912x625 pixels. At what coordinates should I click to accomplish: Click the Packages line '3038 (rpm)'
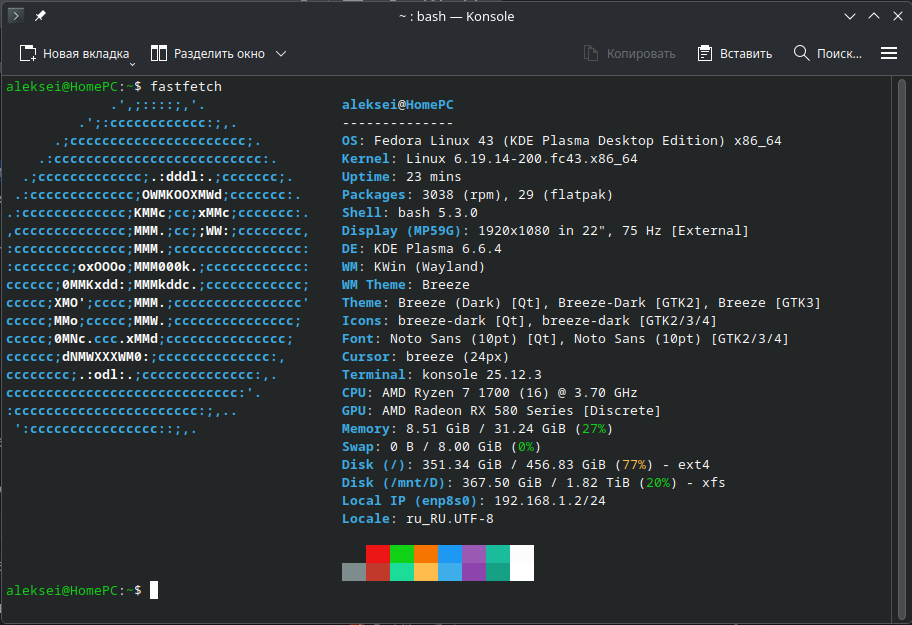click(478, 195)
